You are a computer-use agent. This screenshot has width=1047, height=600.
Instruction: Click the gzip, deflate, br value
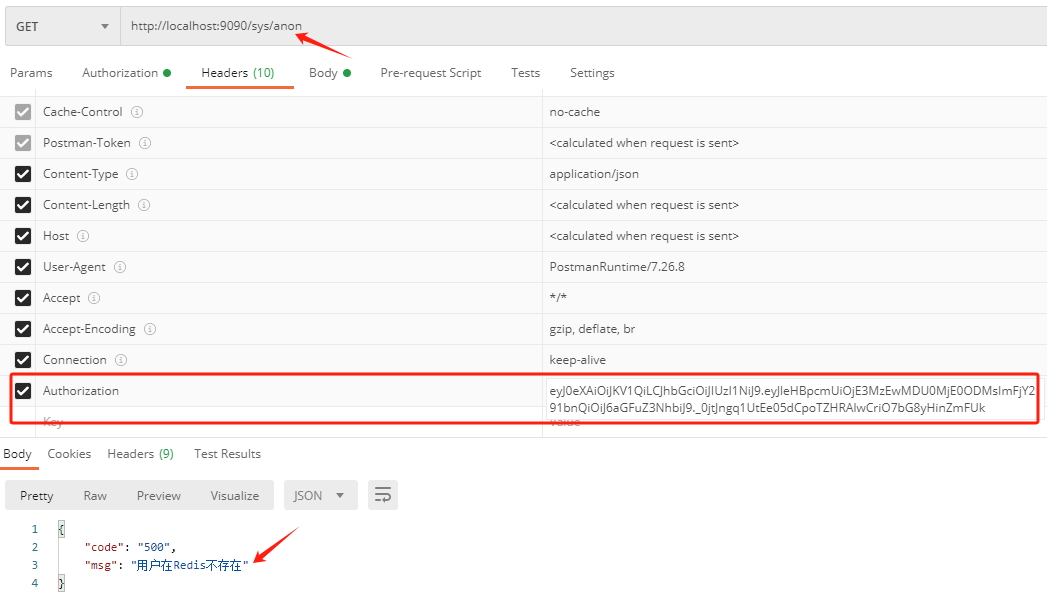pos(592,329)
